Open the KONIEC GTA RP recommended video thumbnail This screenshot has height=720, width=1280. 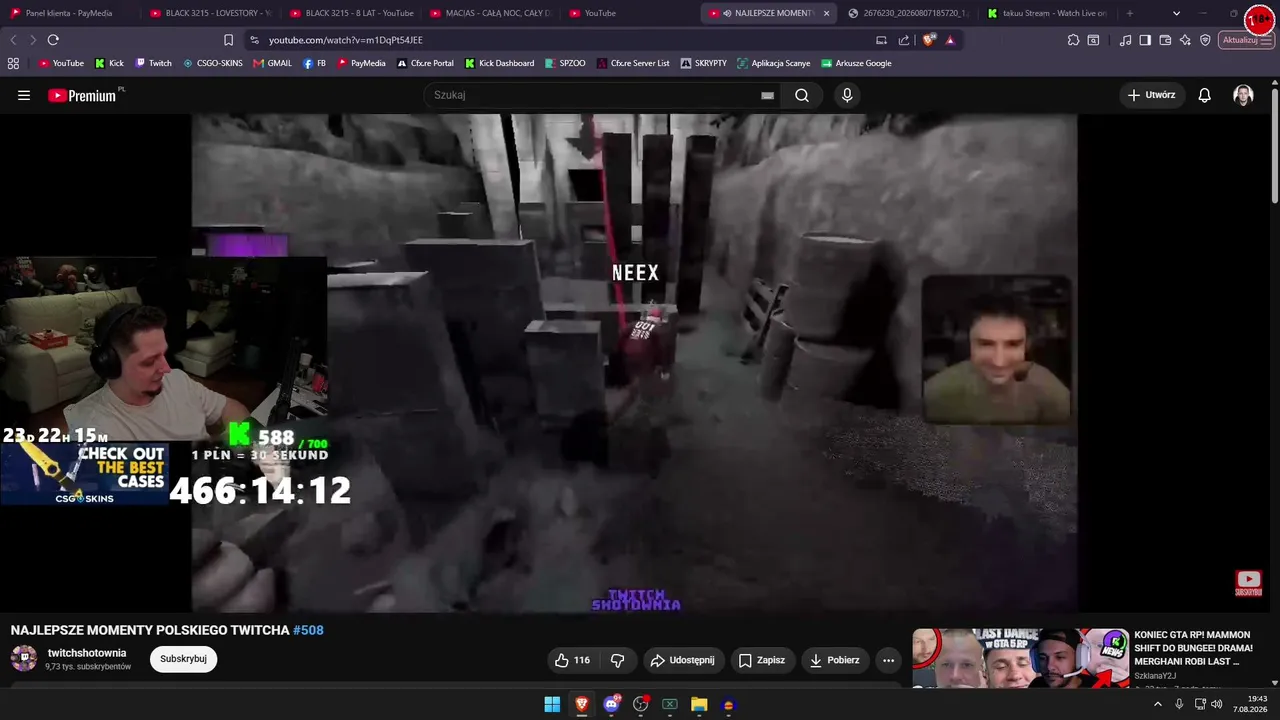pyautogui.click(x=1020, y=658)
